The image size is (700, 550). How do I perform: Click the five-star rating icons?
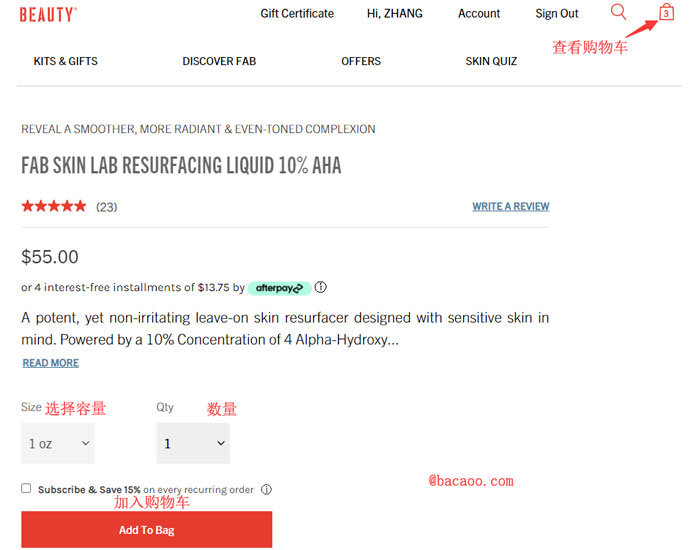[54, 206]
